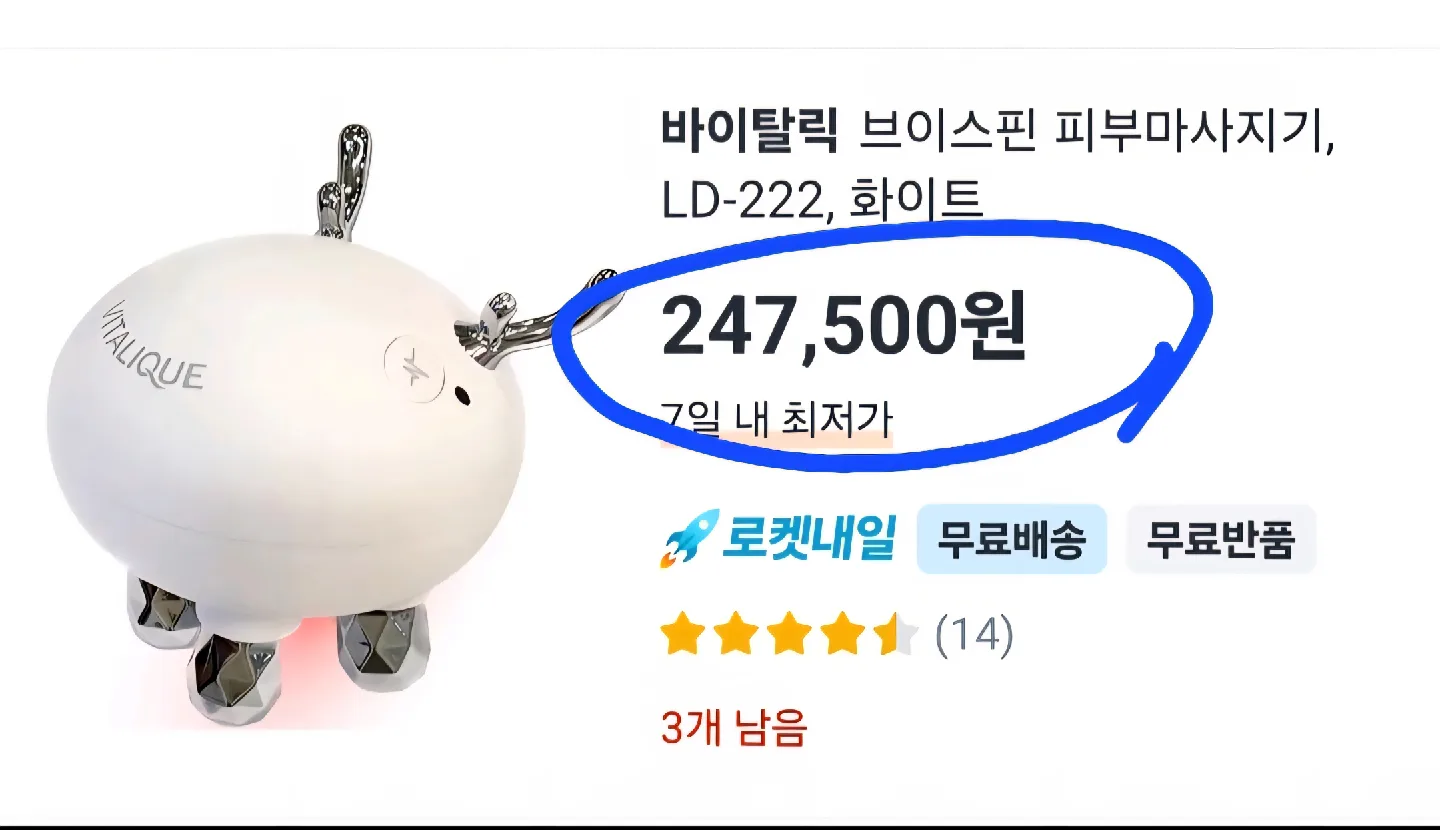Click the red 3개 남음 stock notice
The image size is (1440, 830).
(734, 728)
